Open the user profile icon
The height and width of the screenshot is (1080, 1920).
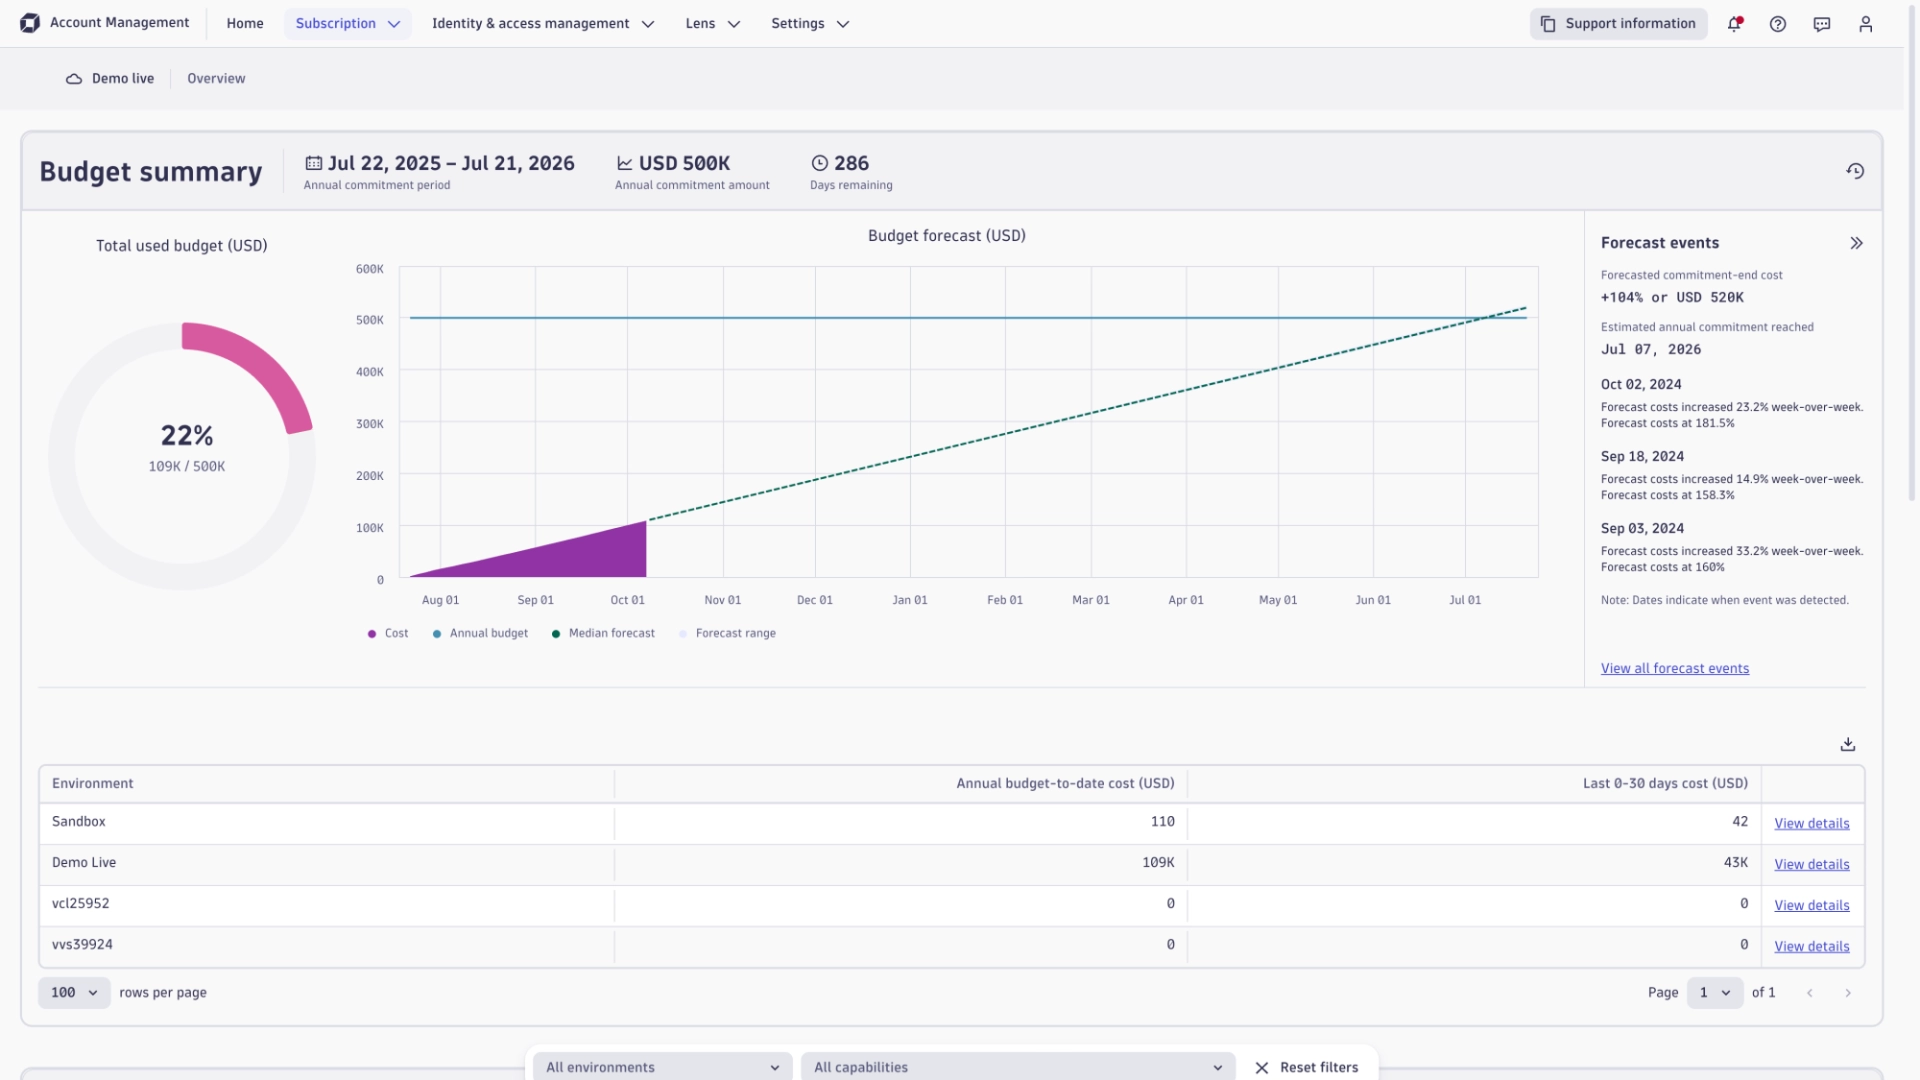click(x=1865, y=23)
